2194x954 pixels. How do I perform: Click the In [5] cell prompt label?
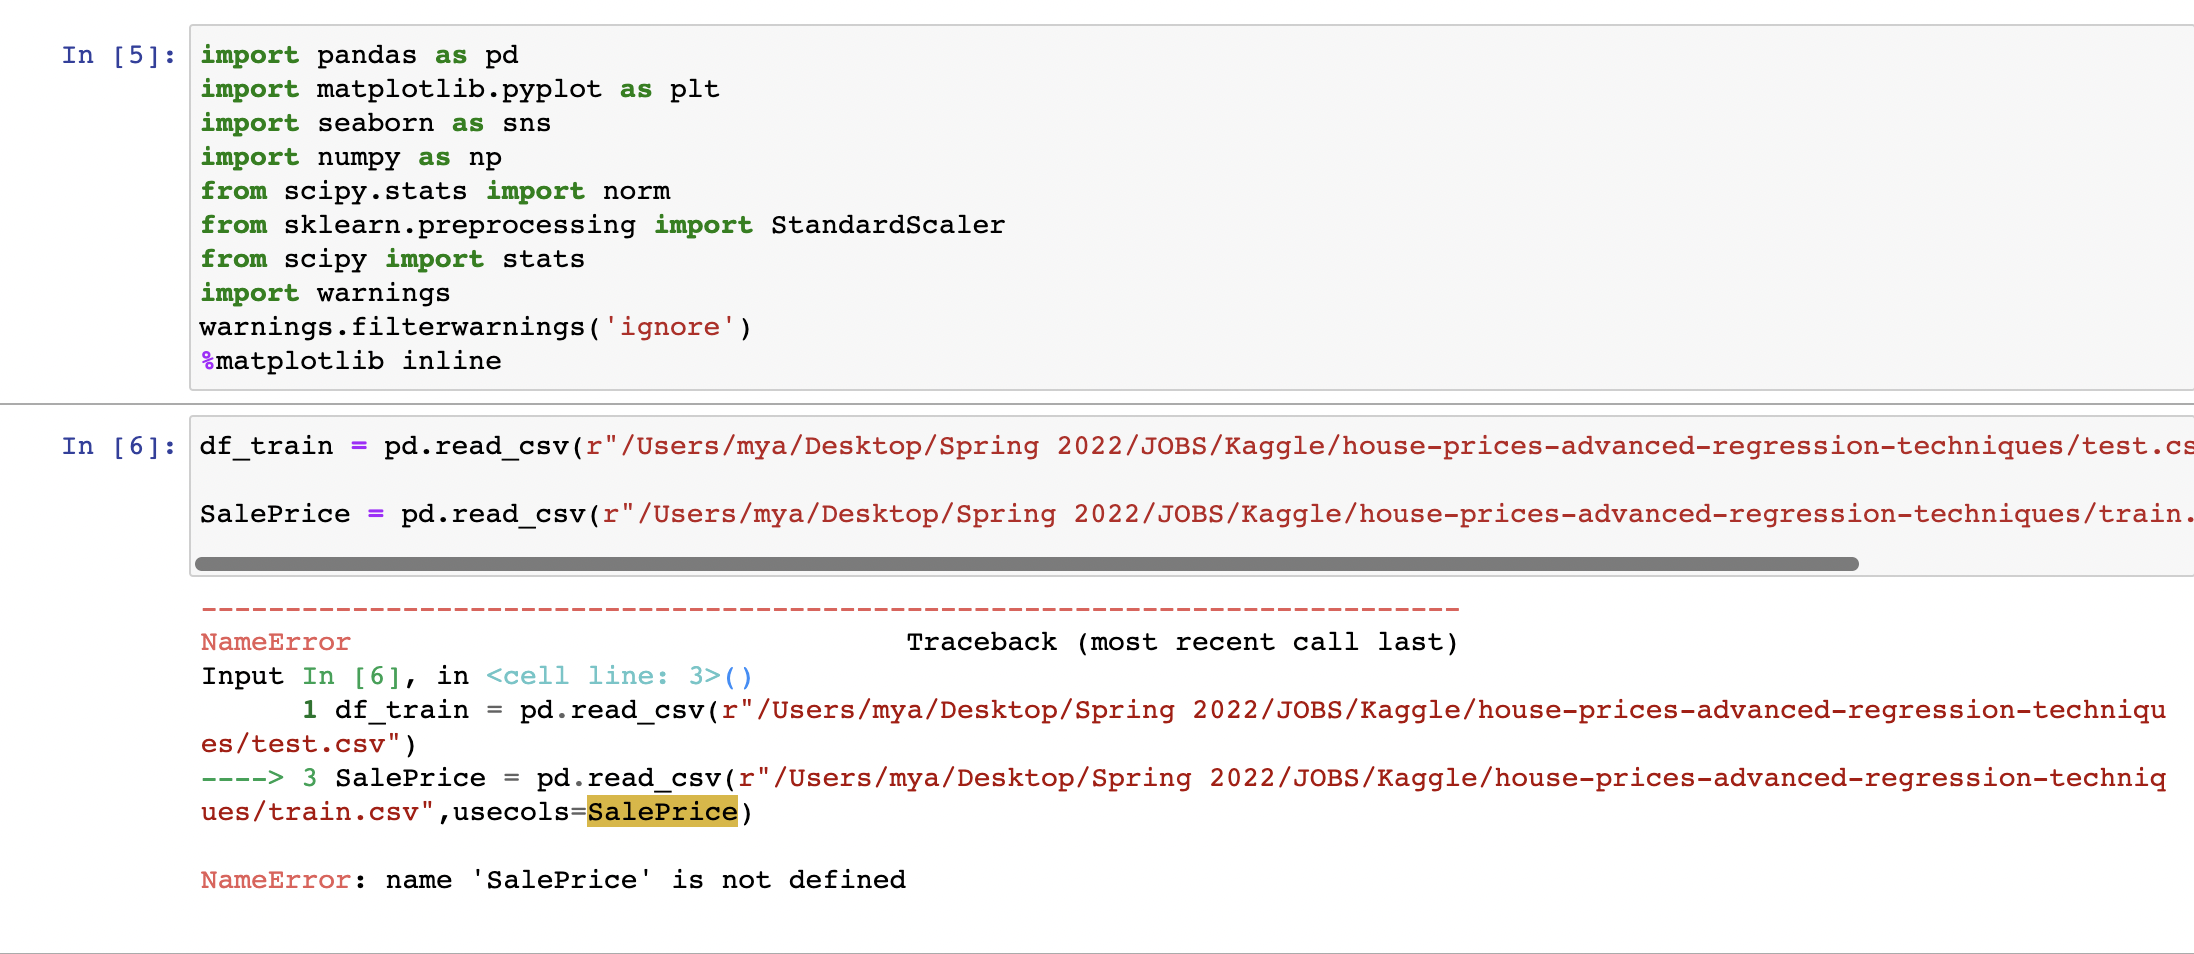pyautogui.click(x=117, y=55)
